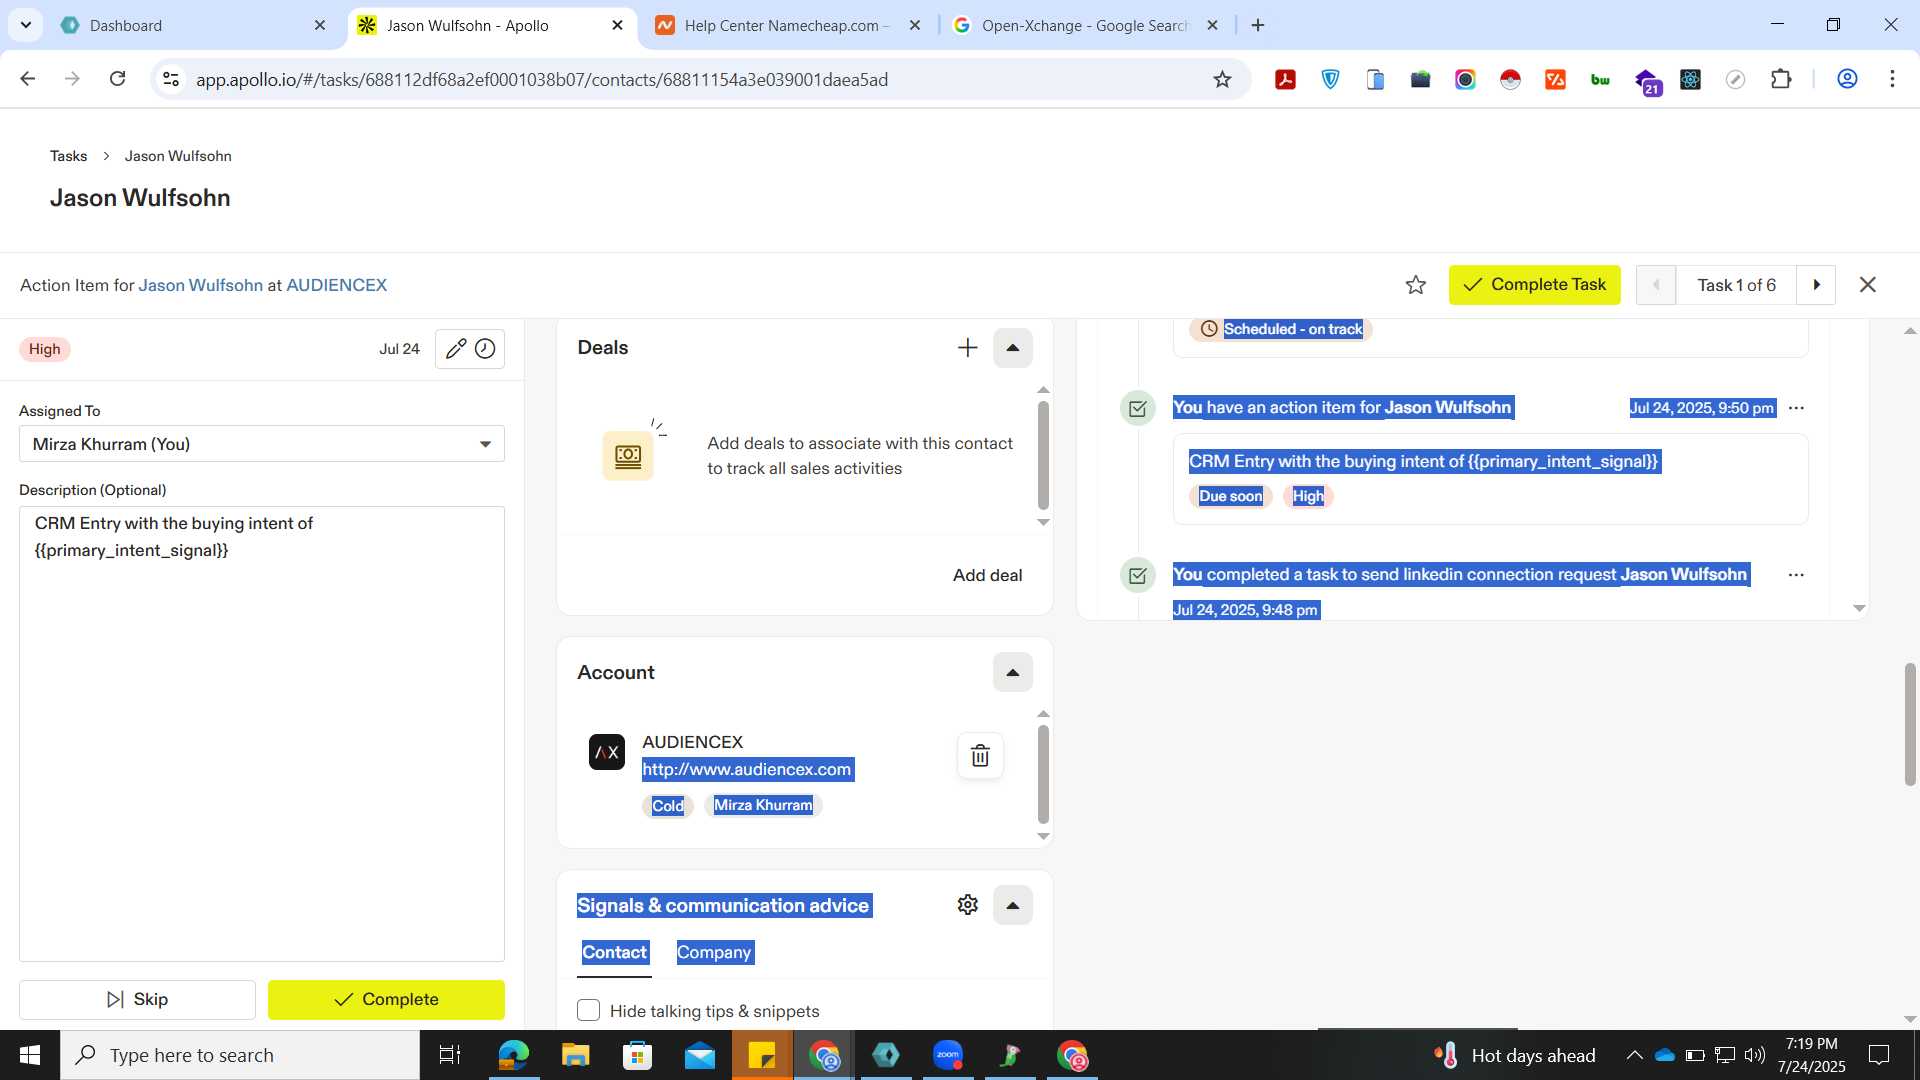Image resolution: width=1920 pixels, height=1080 pixels.
Task: Open more options for linkedin connection activity
Action: [x=1796, y=575]
